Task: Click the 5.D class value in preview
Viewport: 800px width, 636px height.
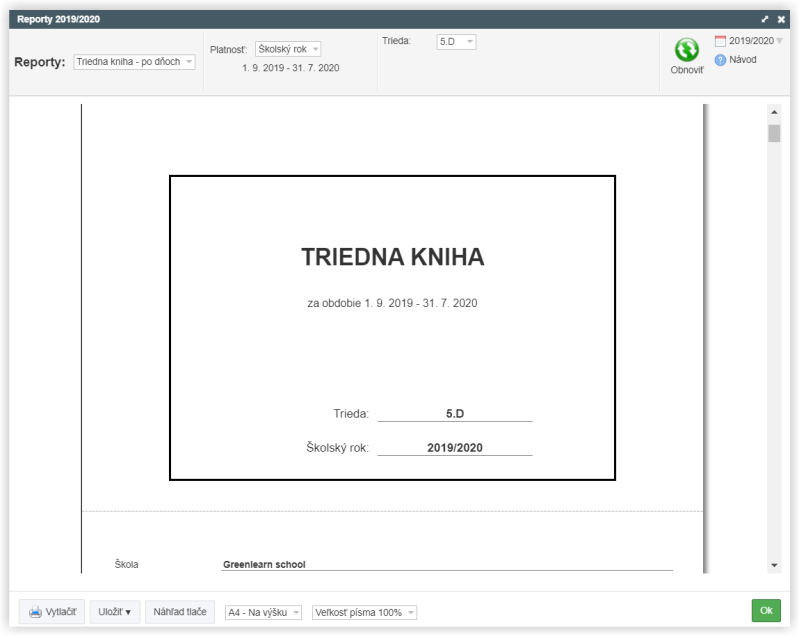Action: (455, 414)
